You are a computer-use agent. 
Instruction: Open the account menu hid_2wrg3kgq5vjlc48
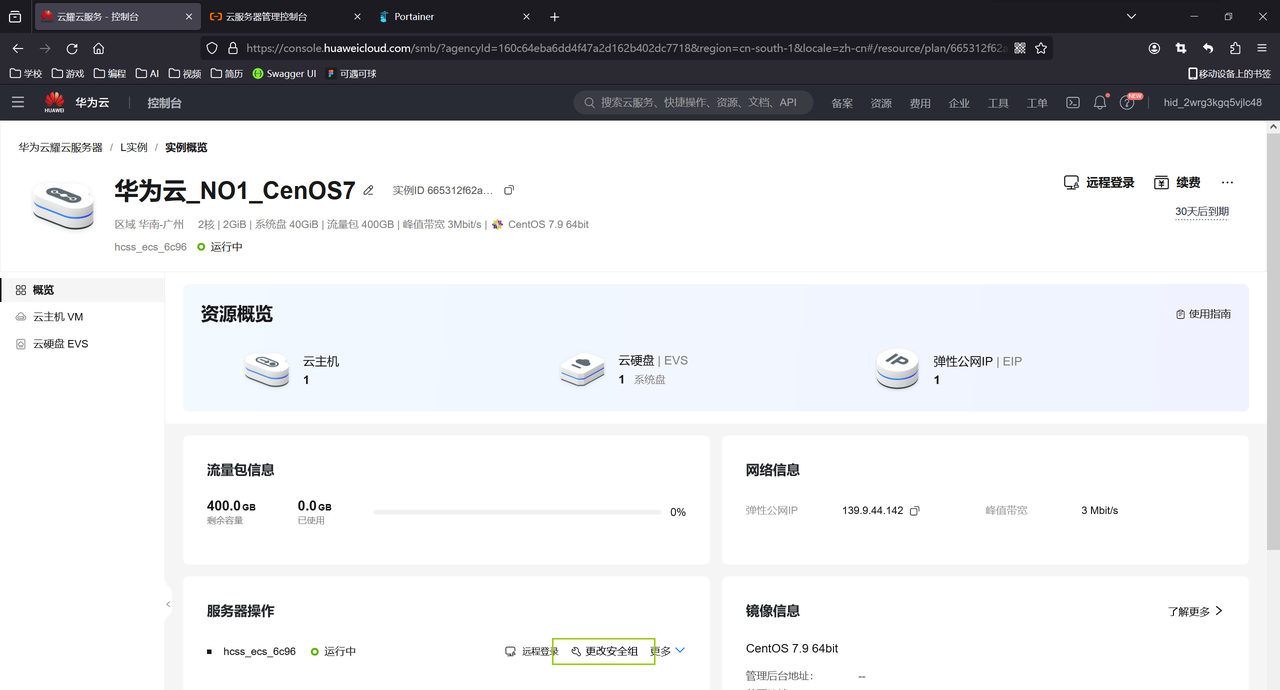pyautogui.click(x=1212, y=102)
